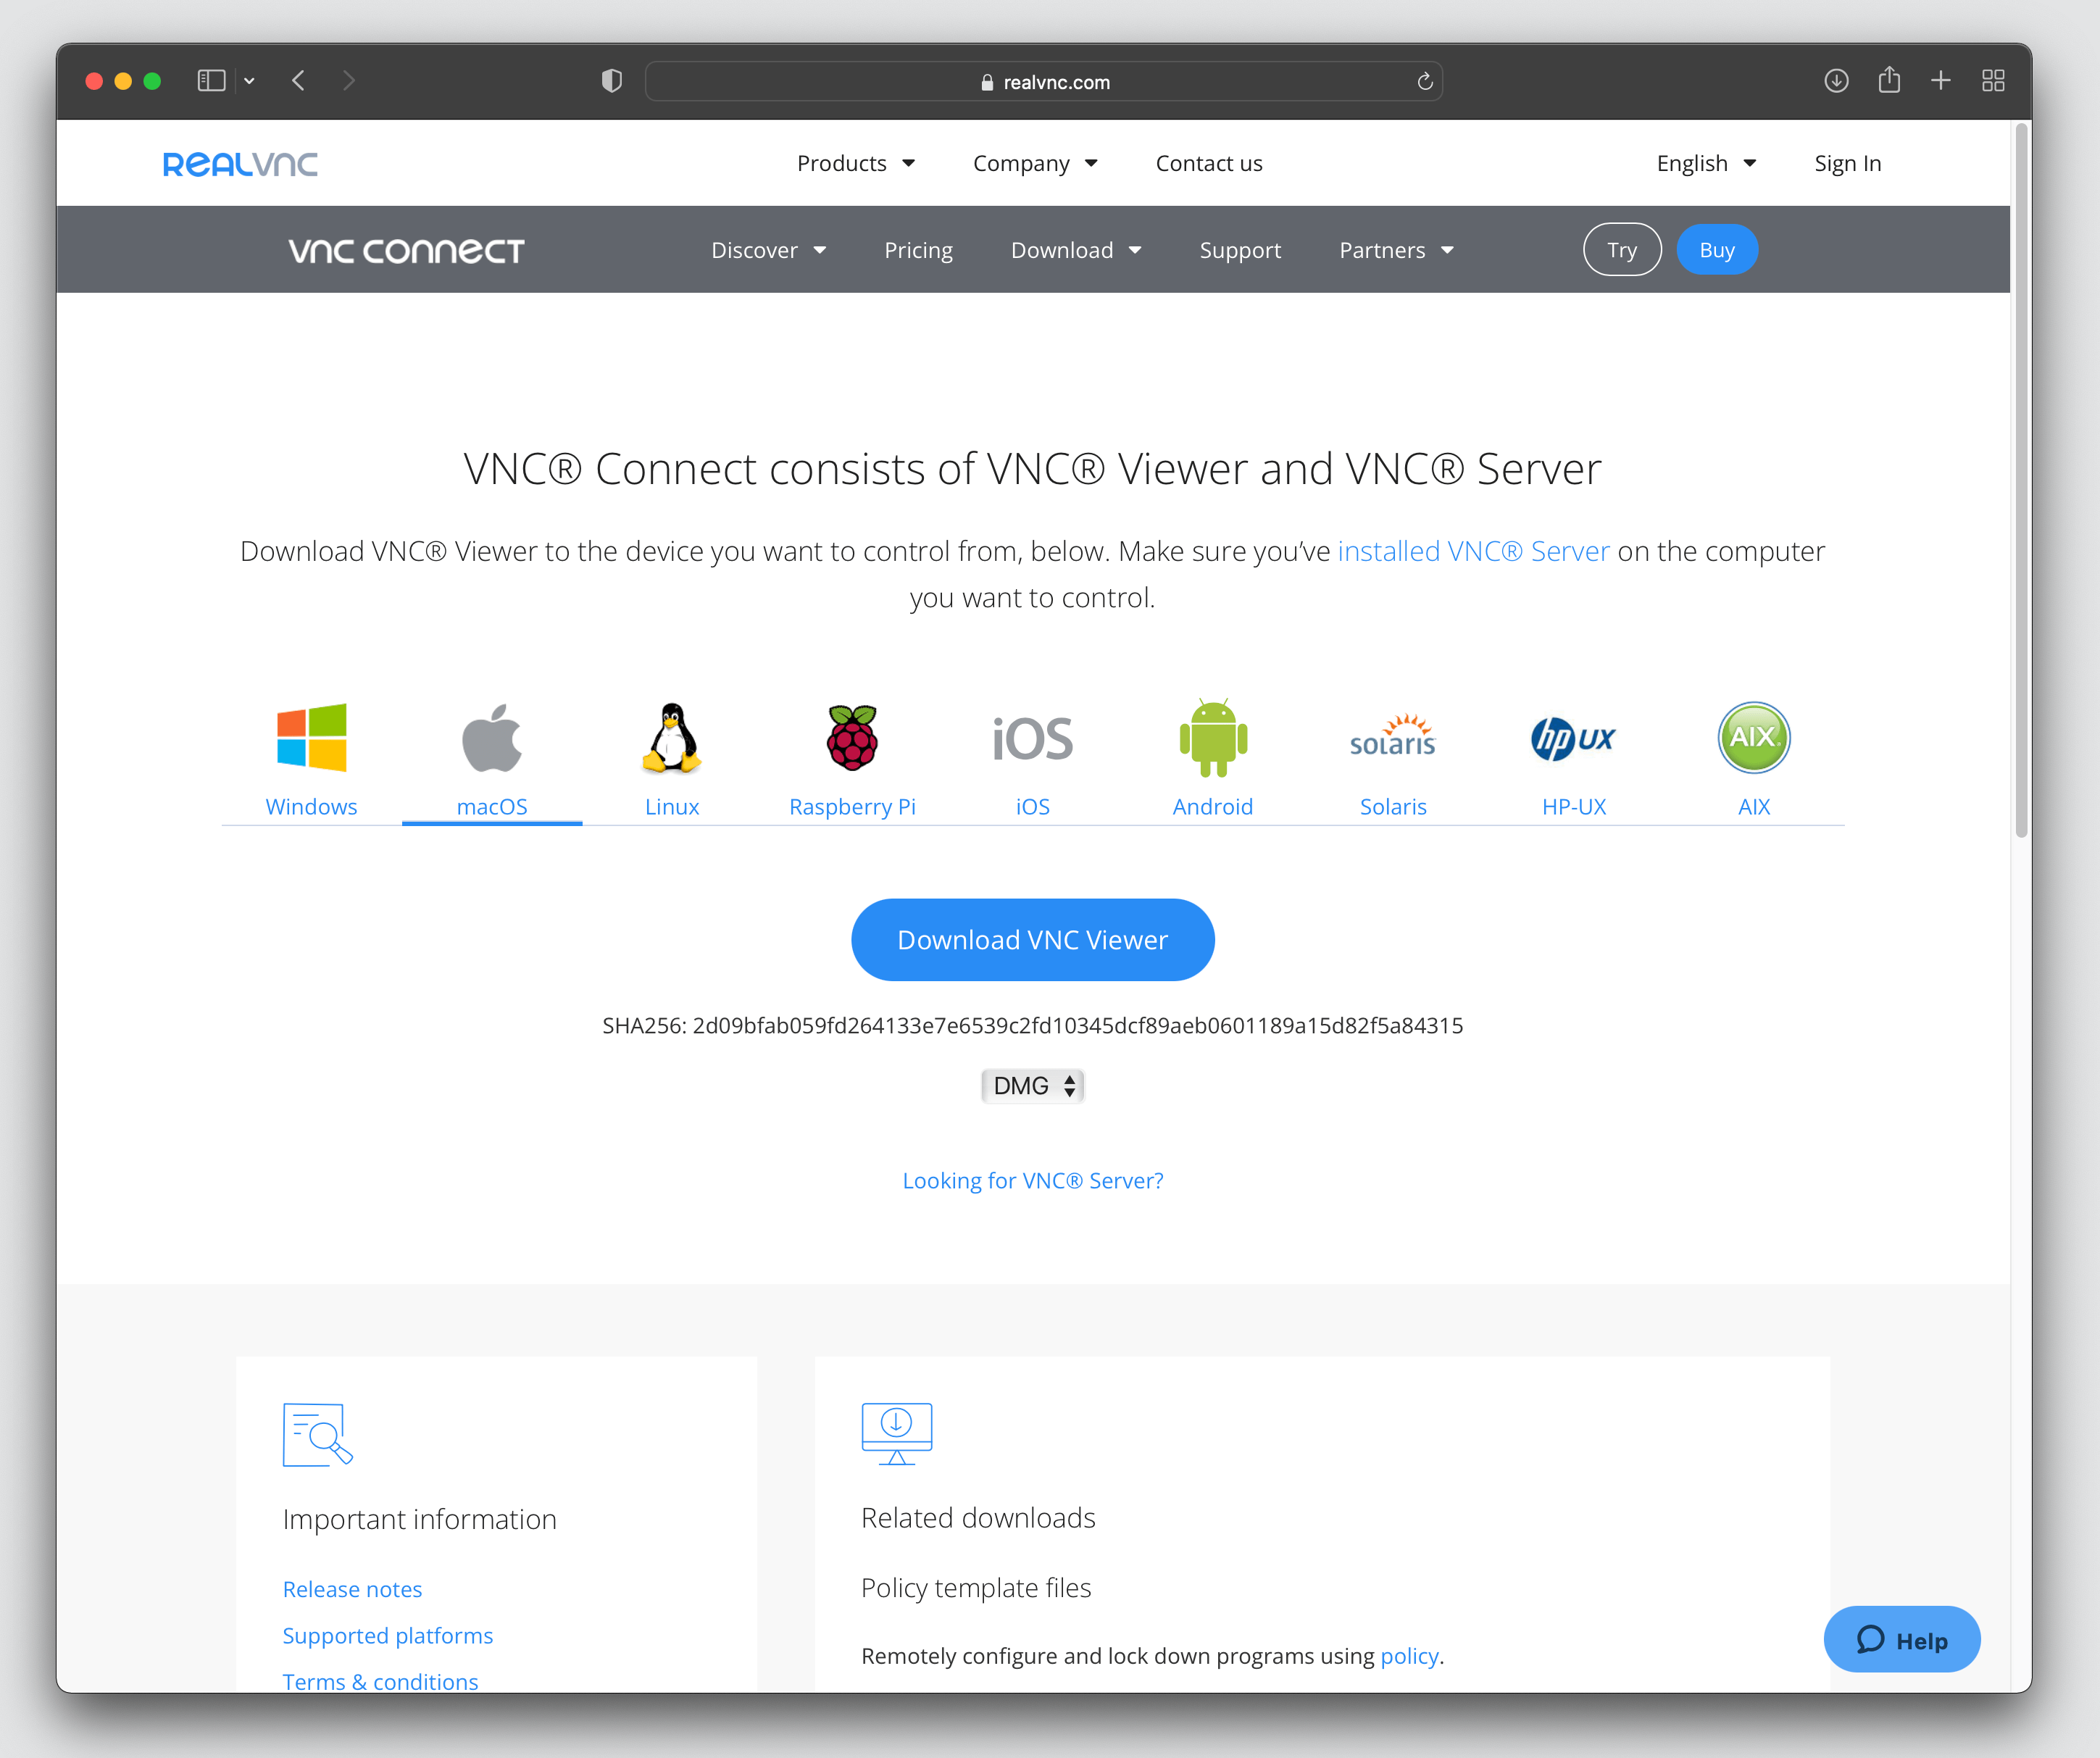Image resolution: width=2100 pixels, height=1758 pixels.
Task: Open Looking for VNC® Server? link
Action: click(1033, 1181)
